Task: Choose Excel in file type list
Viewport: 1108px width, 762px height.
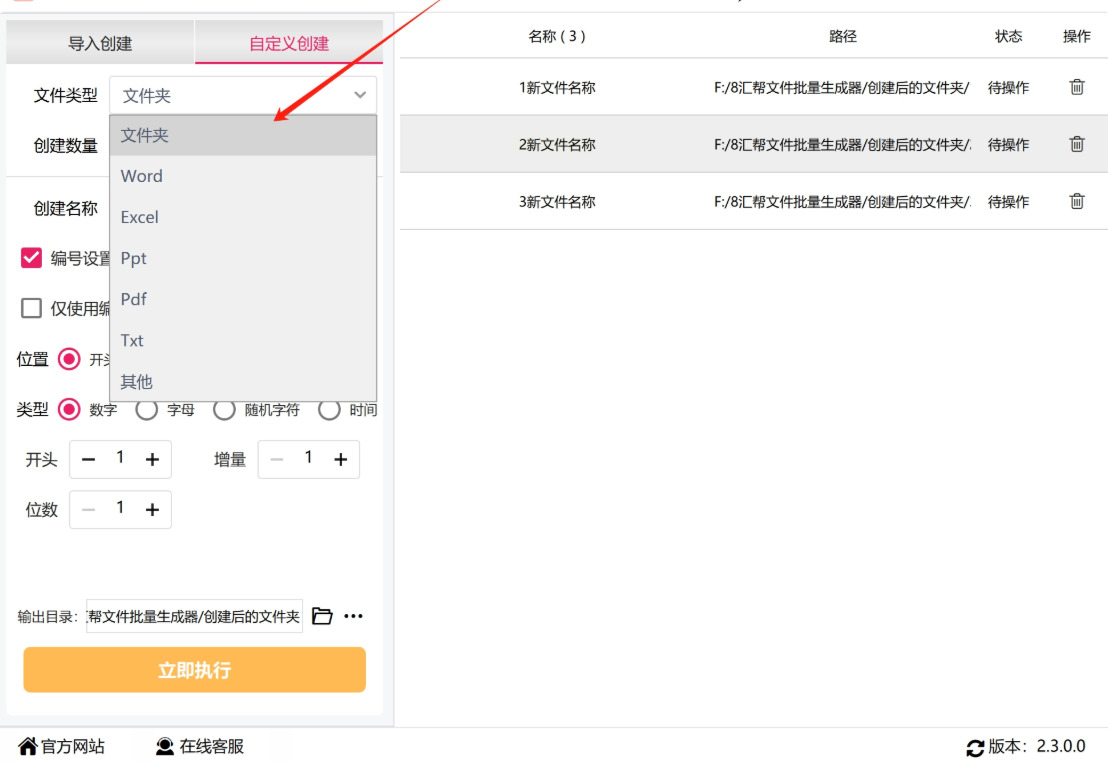Action: 243,217
